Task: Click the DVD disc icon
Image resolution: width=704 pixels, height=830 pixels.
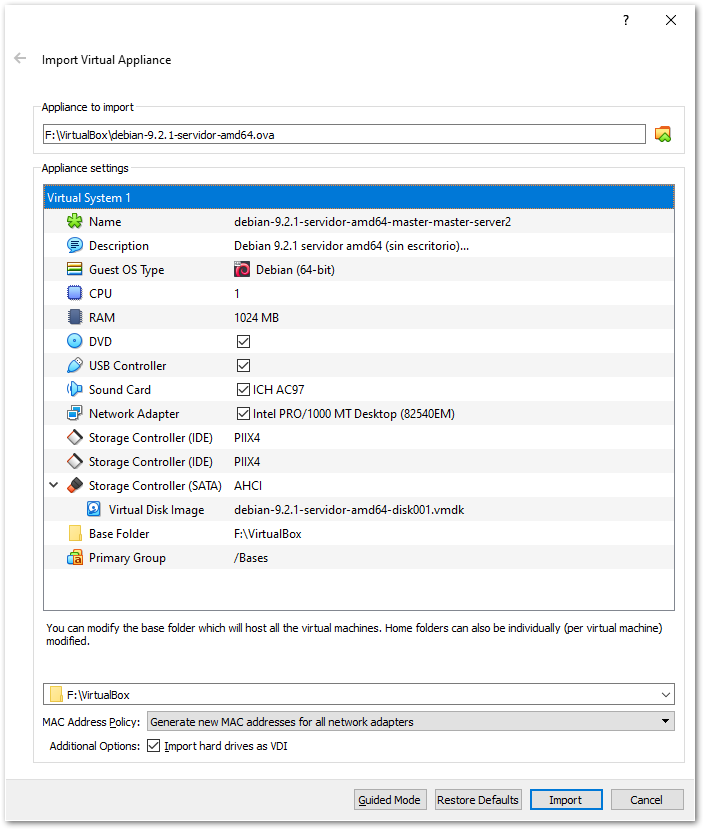Action: pyautogui.click(x=75, y=341)
